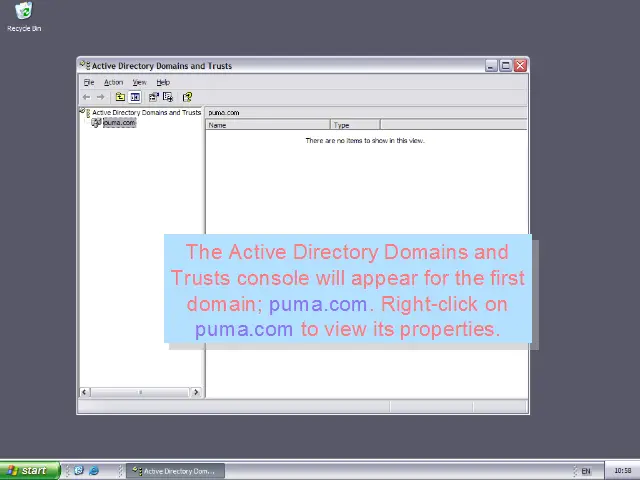Screen dimensions: 640x480
Task: Close the Active Directory Domains and Trusts window
Action: point(520,66)
